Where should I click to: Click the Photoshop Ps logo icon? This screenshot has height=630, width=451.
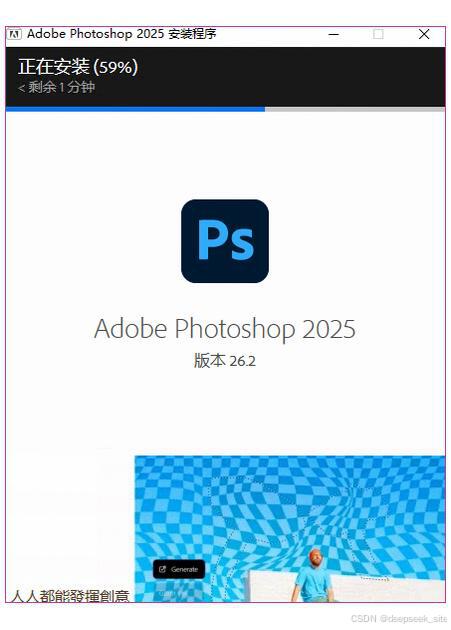click(225, 241)
